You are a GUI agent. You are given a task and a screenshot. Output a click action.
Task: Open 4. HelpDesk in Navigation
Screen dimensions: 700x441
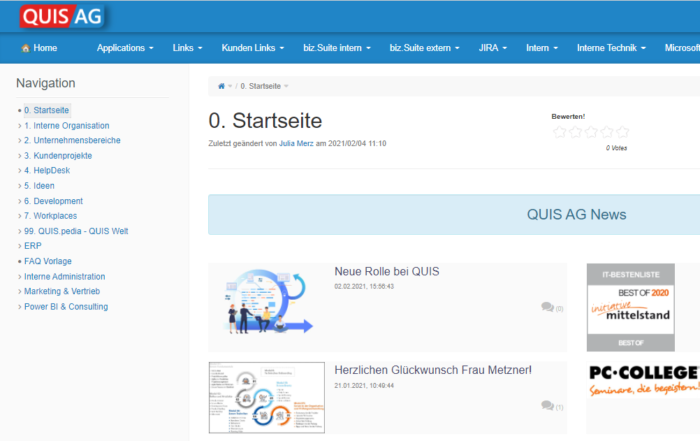pos(47,170)
